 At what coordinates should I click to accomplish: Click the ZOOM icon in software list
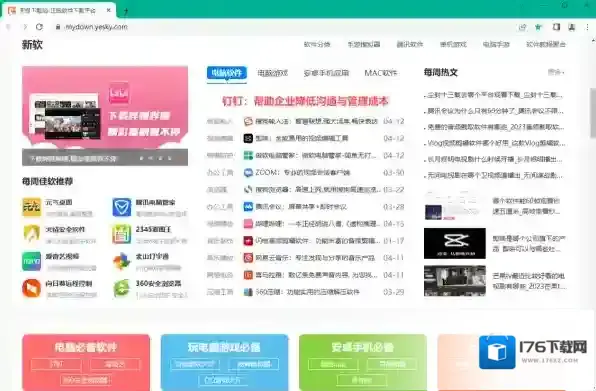click(x=248, y=173)
